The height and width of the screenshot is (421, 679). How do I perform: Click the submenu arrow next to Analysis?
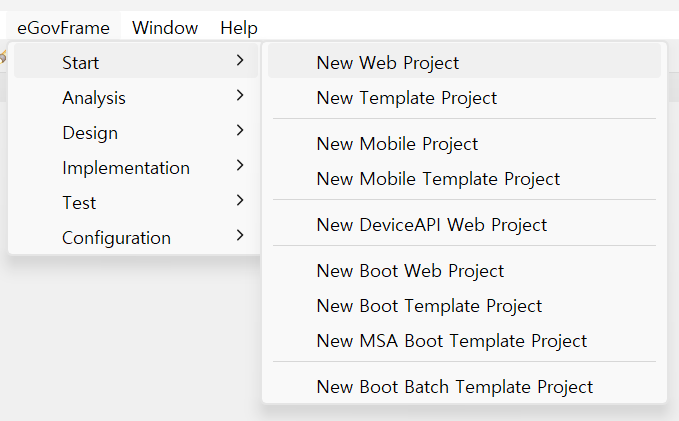[240, 96]
